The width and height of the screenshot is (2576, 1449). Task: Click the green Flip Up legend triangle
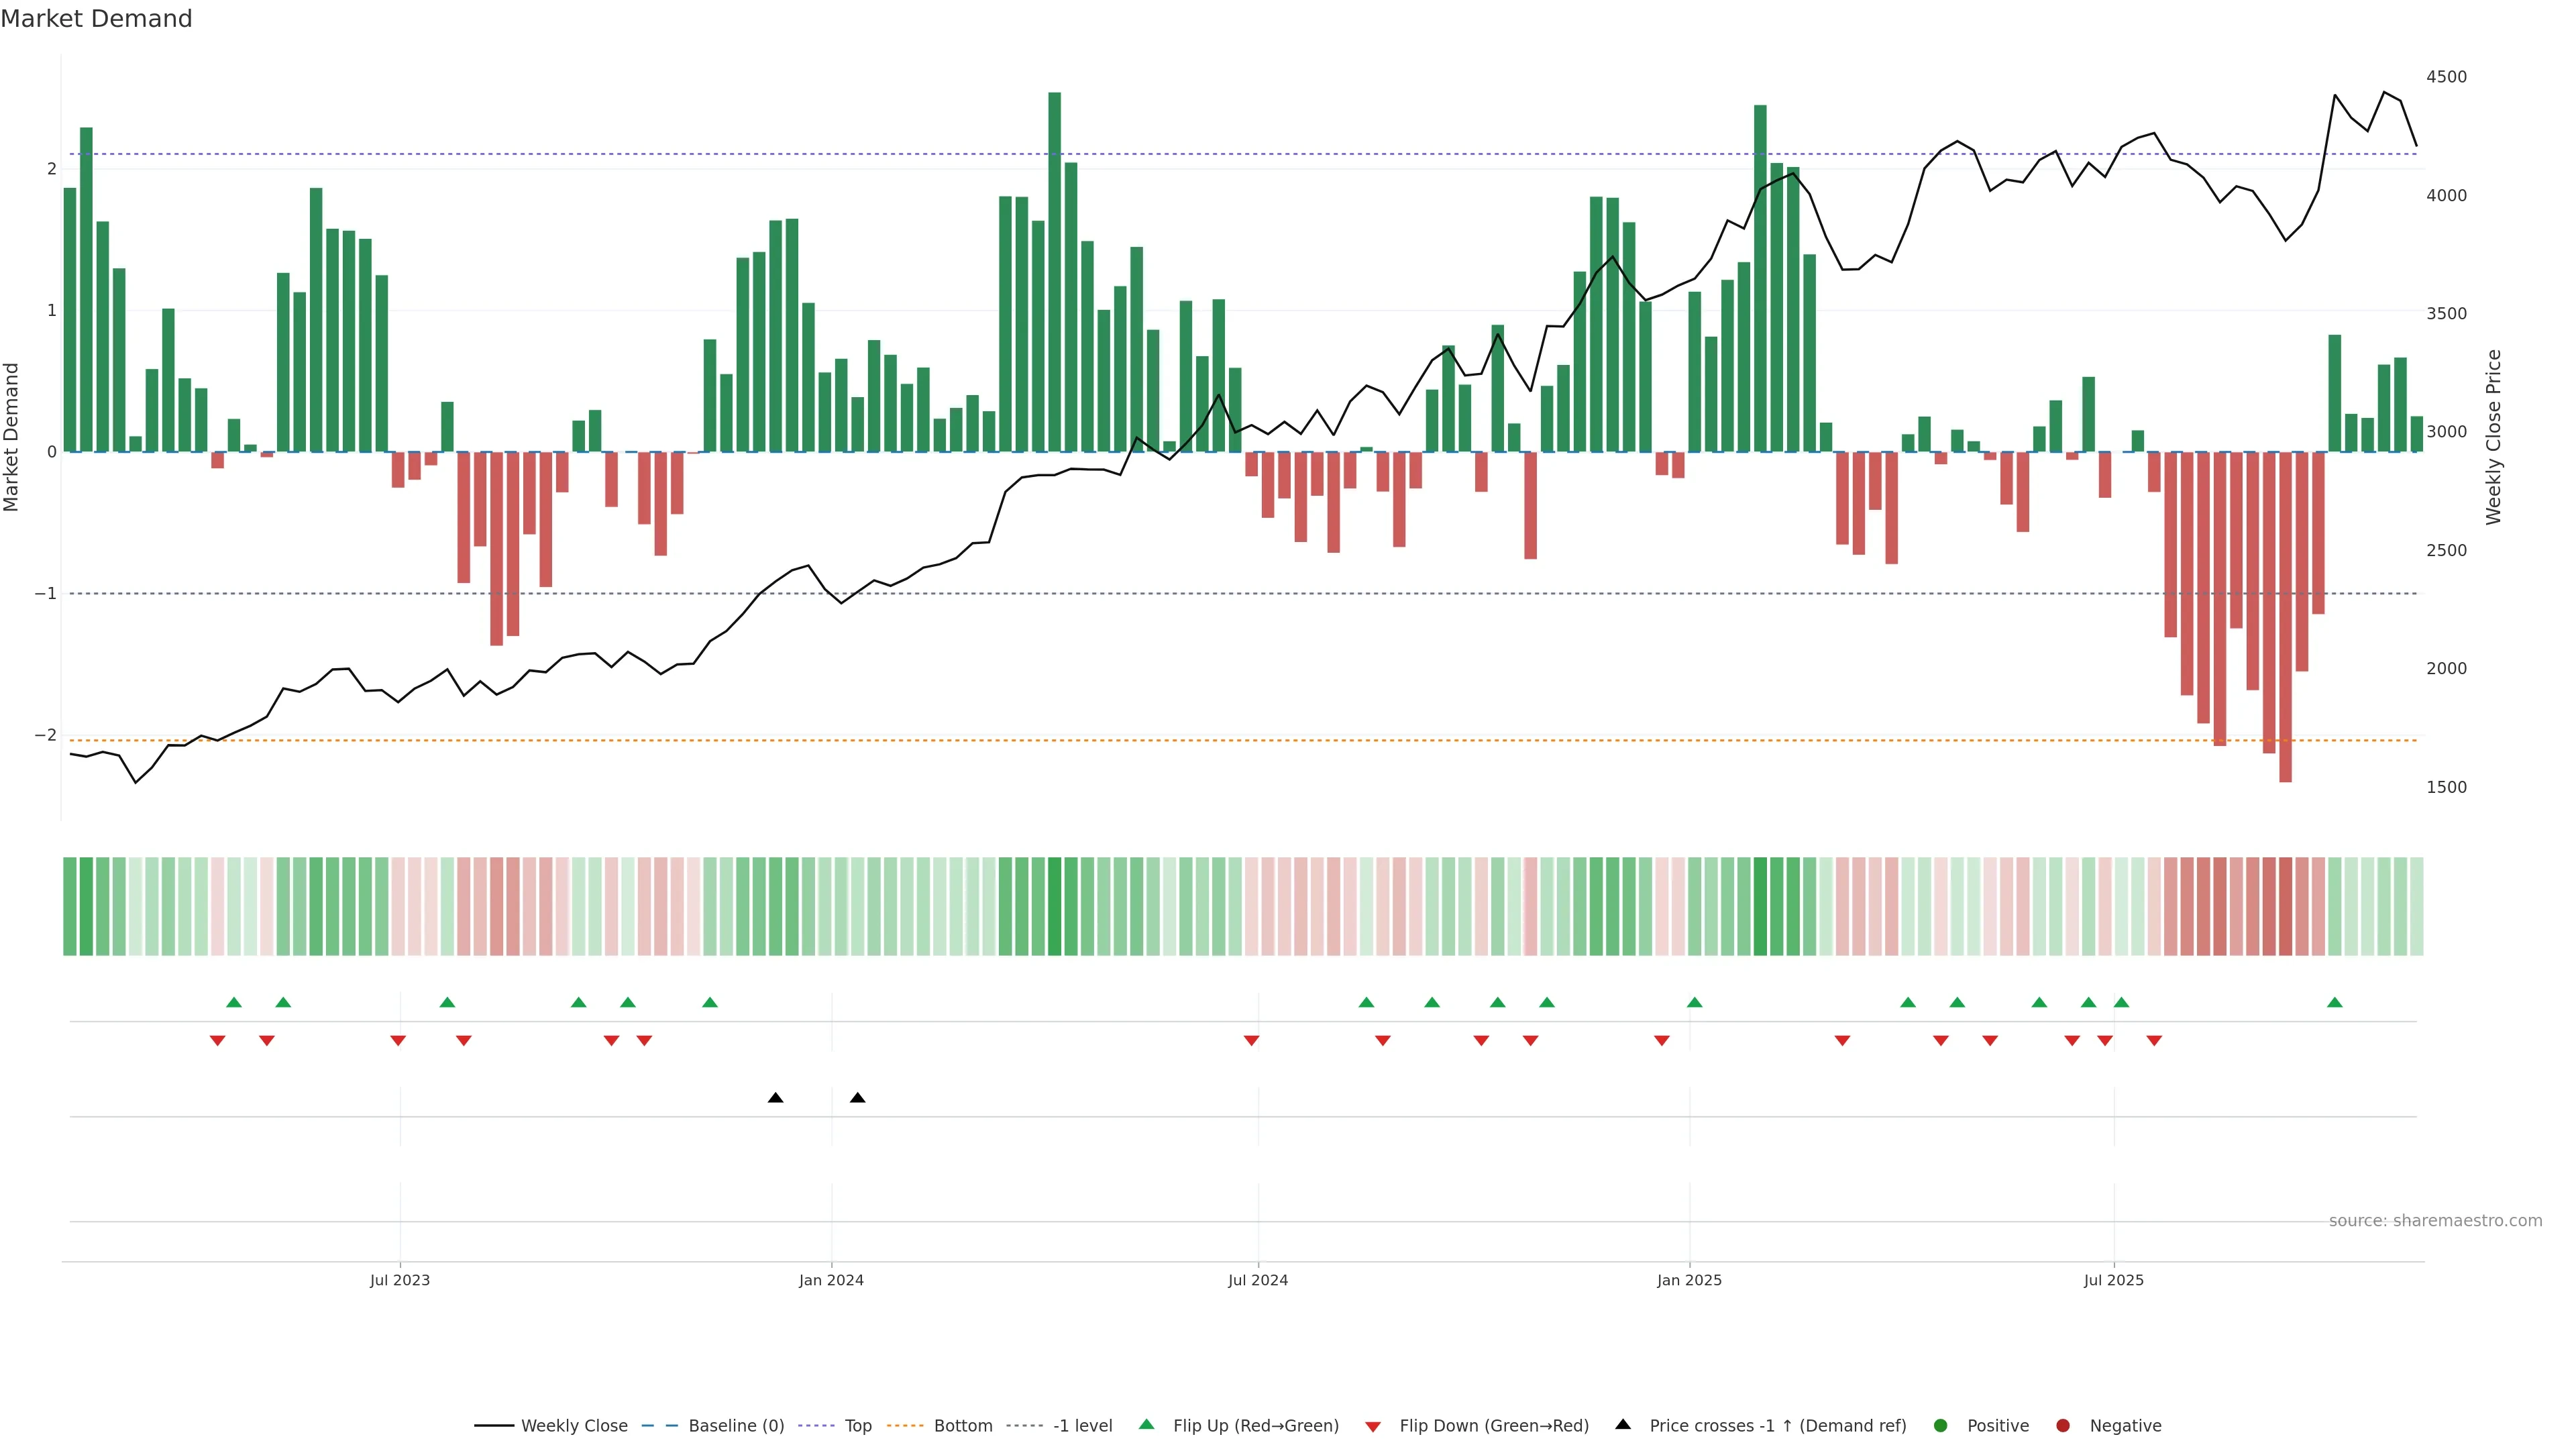coord(1146,1424)
